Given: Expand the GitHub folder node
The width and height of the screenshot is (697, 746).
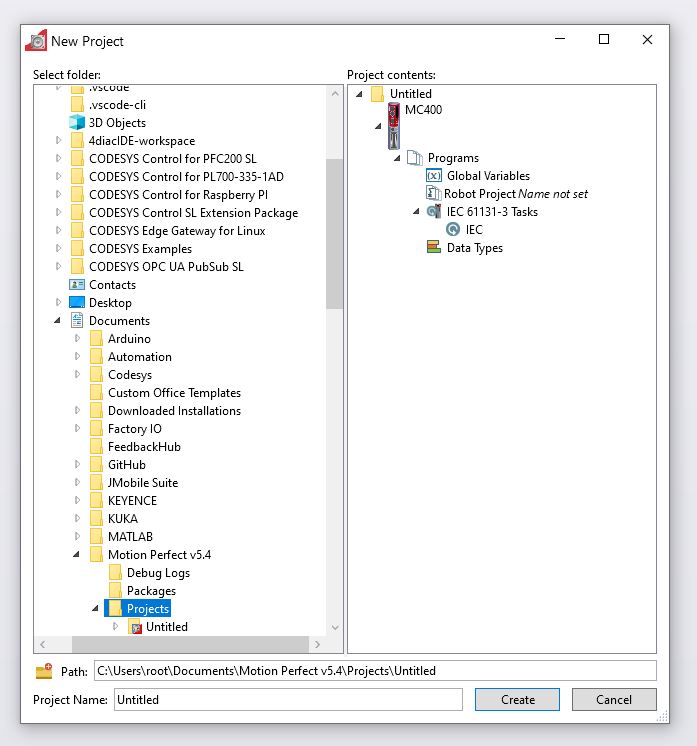Looking at the screenshot, I should pyautogui.click(x=77, y=464).
